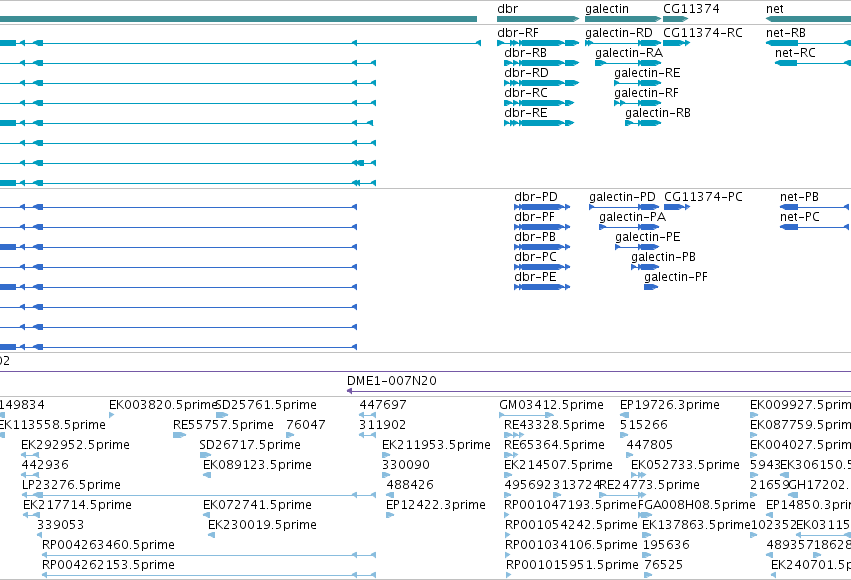Click transcript galectin-RF
Viewport: 851px width, 580px height.
[646, 93]
